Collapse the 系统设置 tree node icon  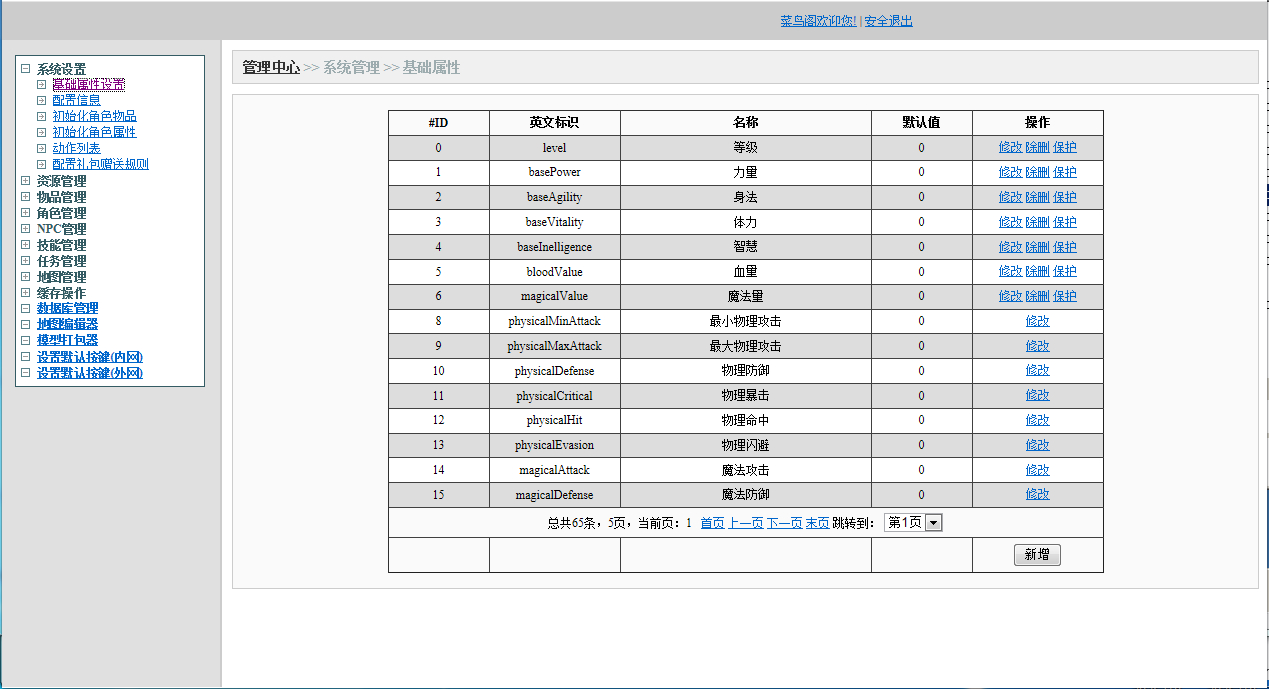click(x=26, y=69)
